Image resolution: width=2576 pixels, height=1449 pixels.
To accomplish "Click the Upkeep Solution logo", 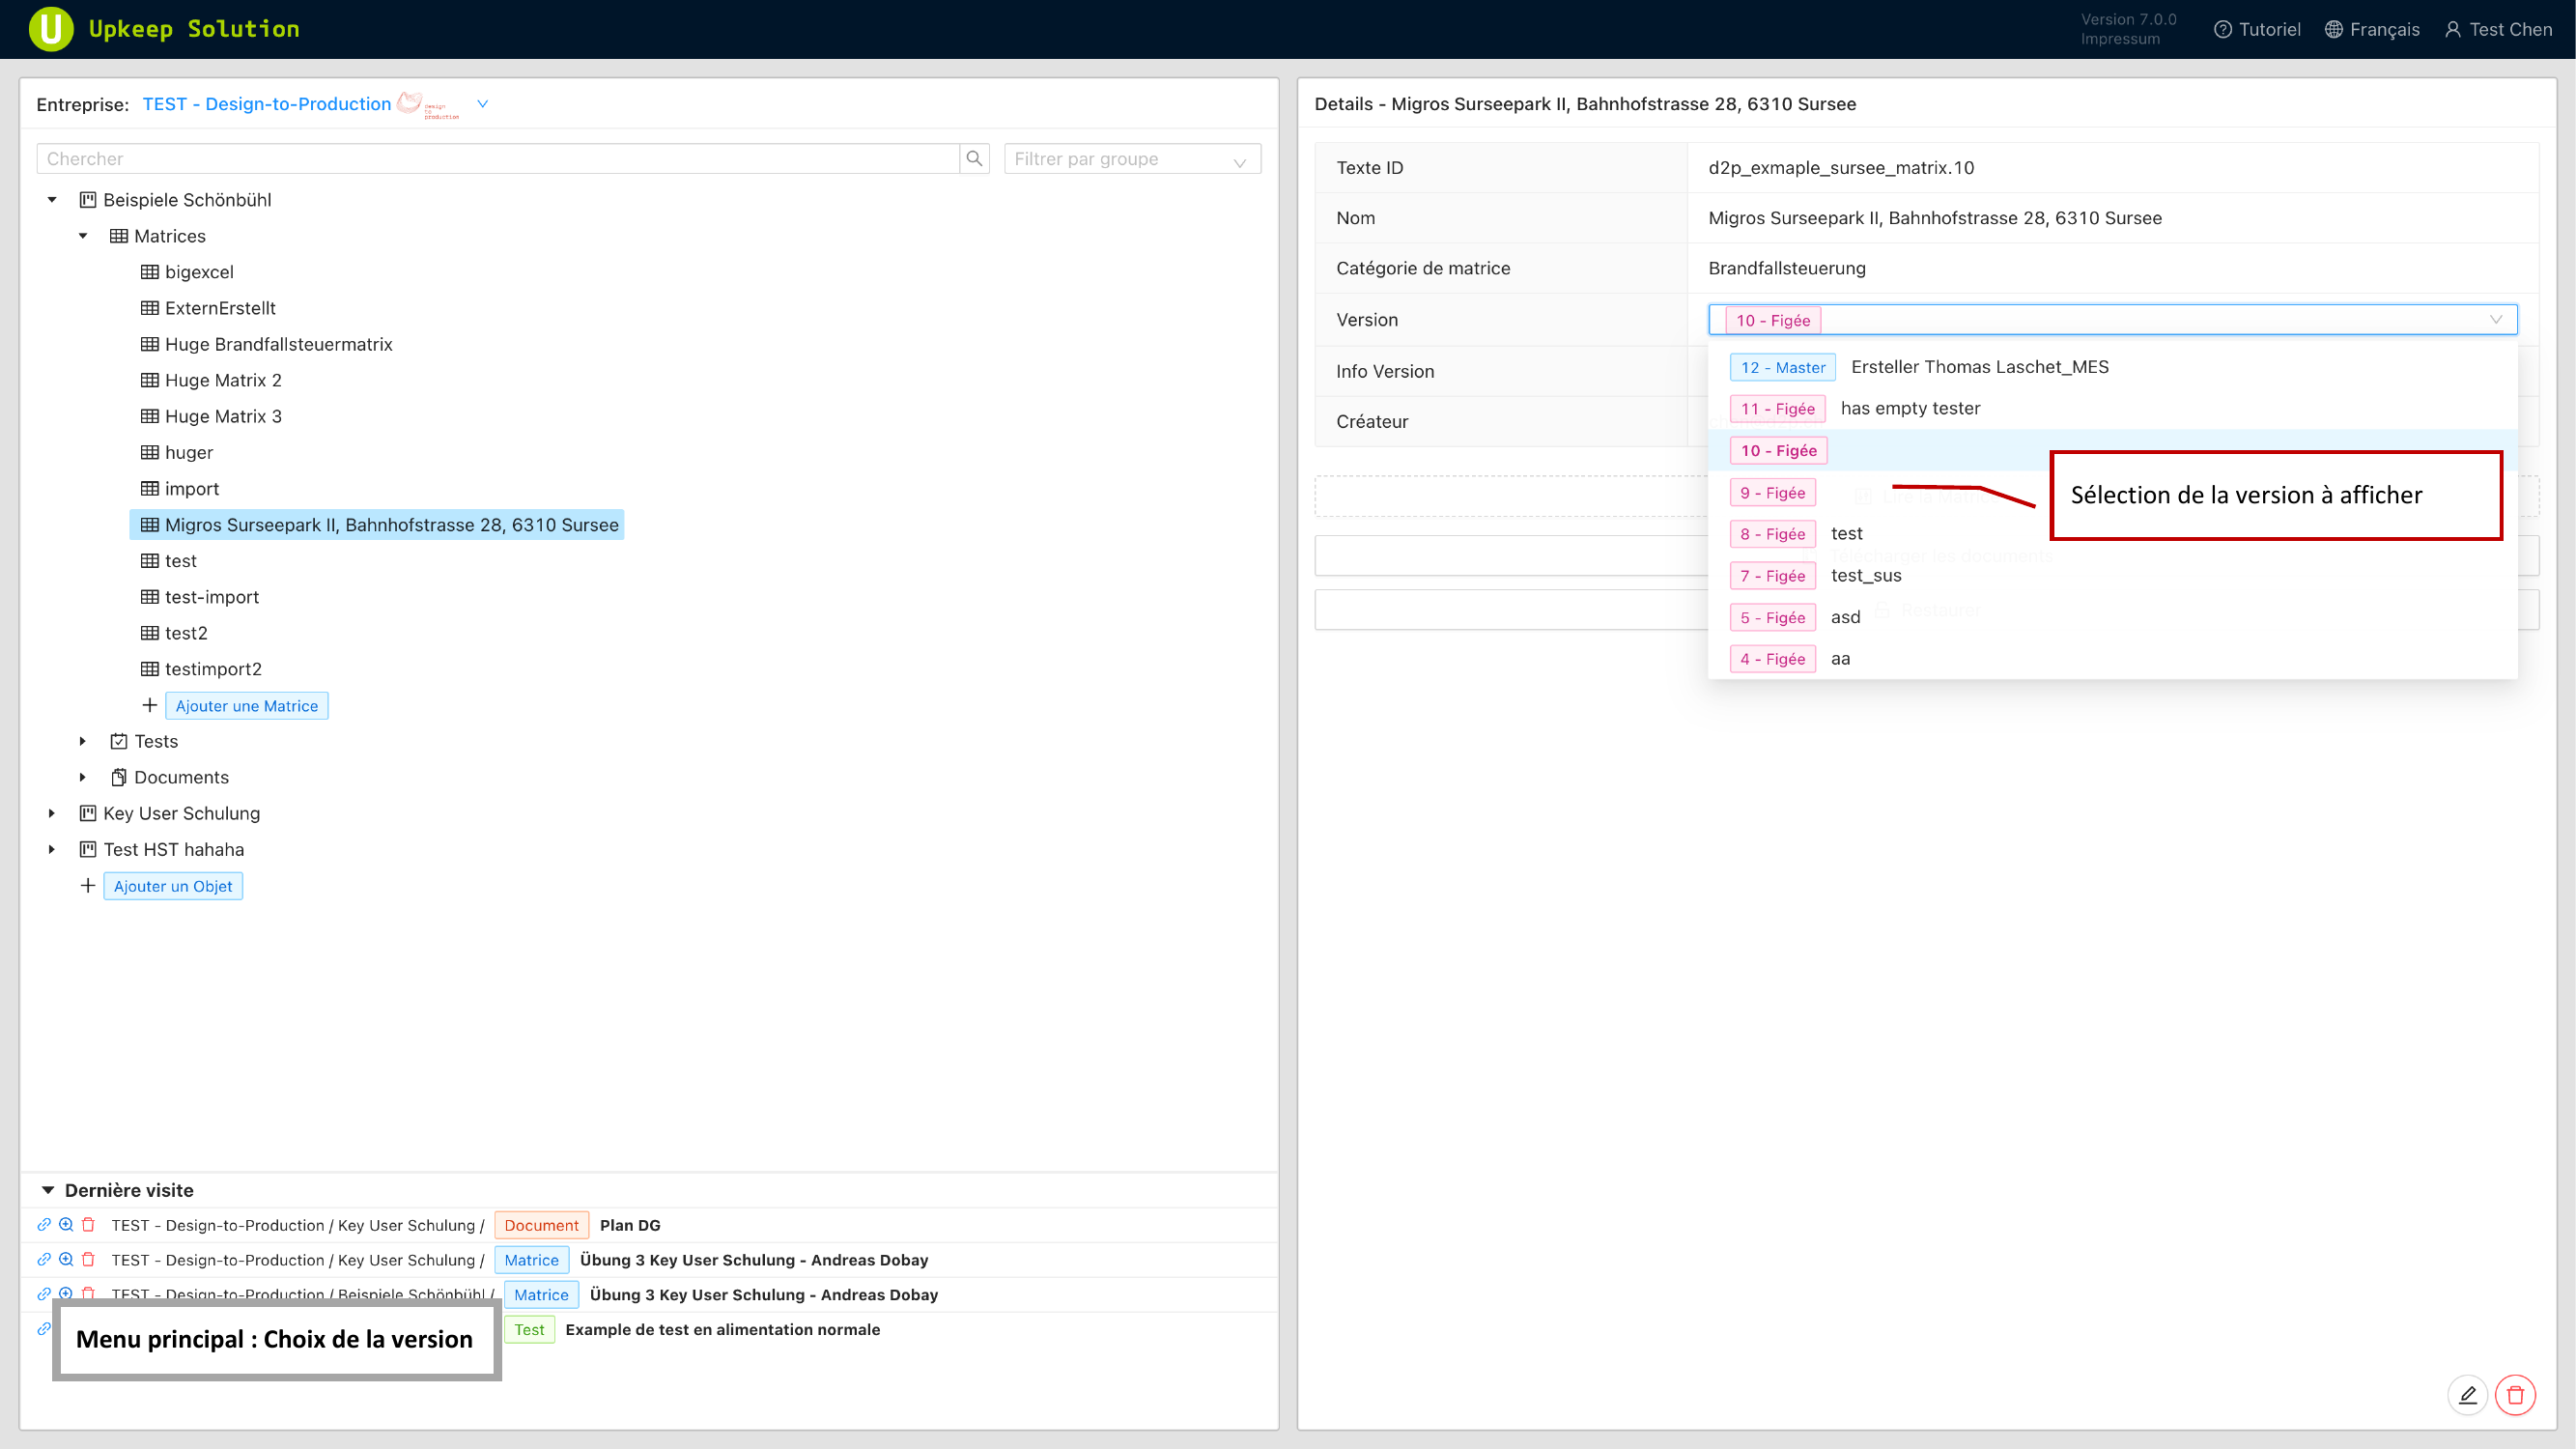I will [x=51, y=29].
